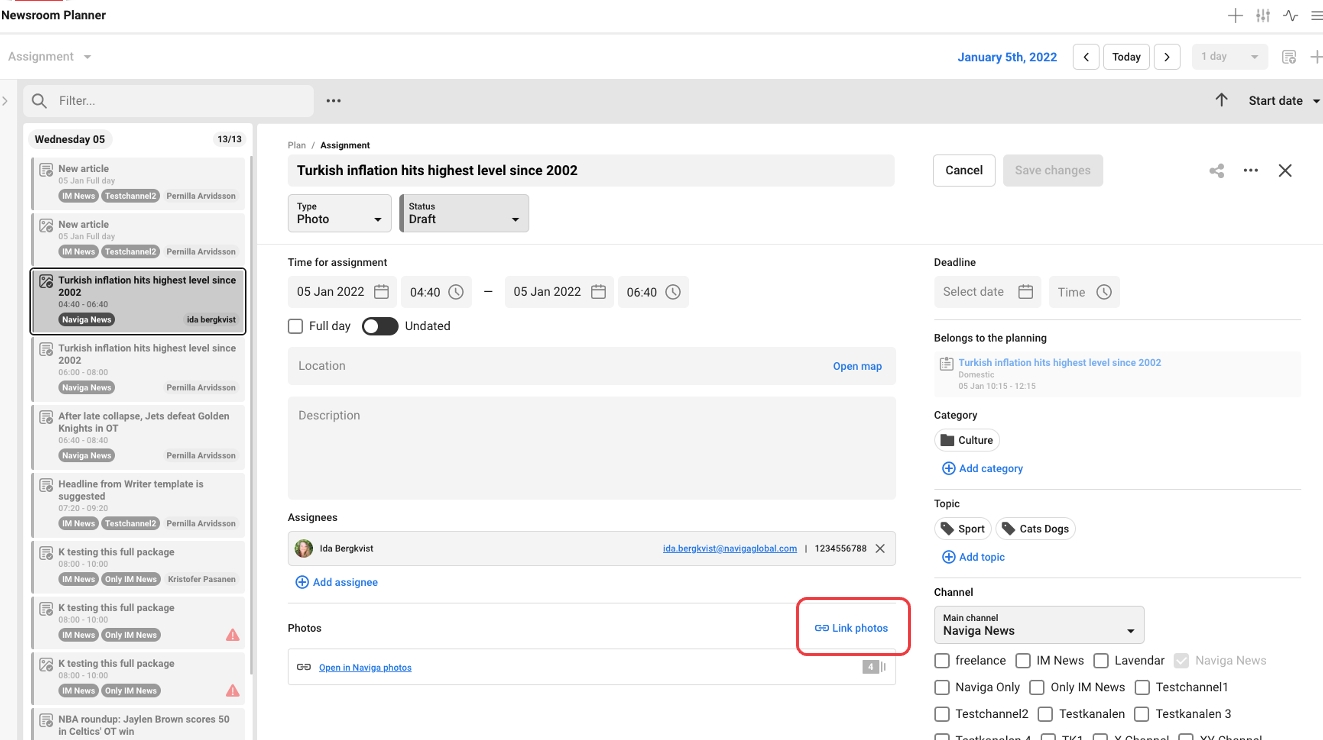
Task: Enable the Full day checkbox
Action: click(295, 326)
